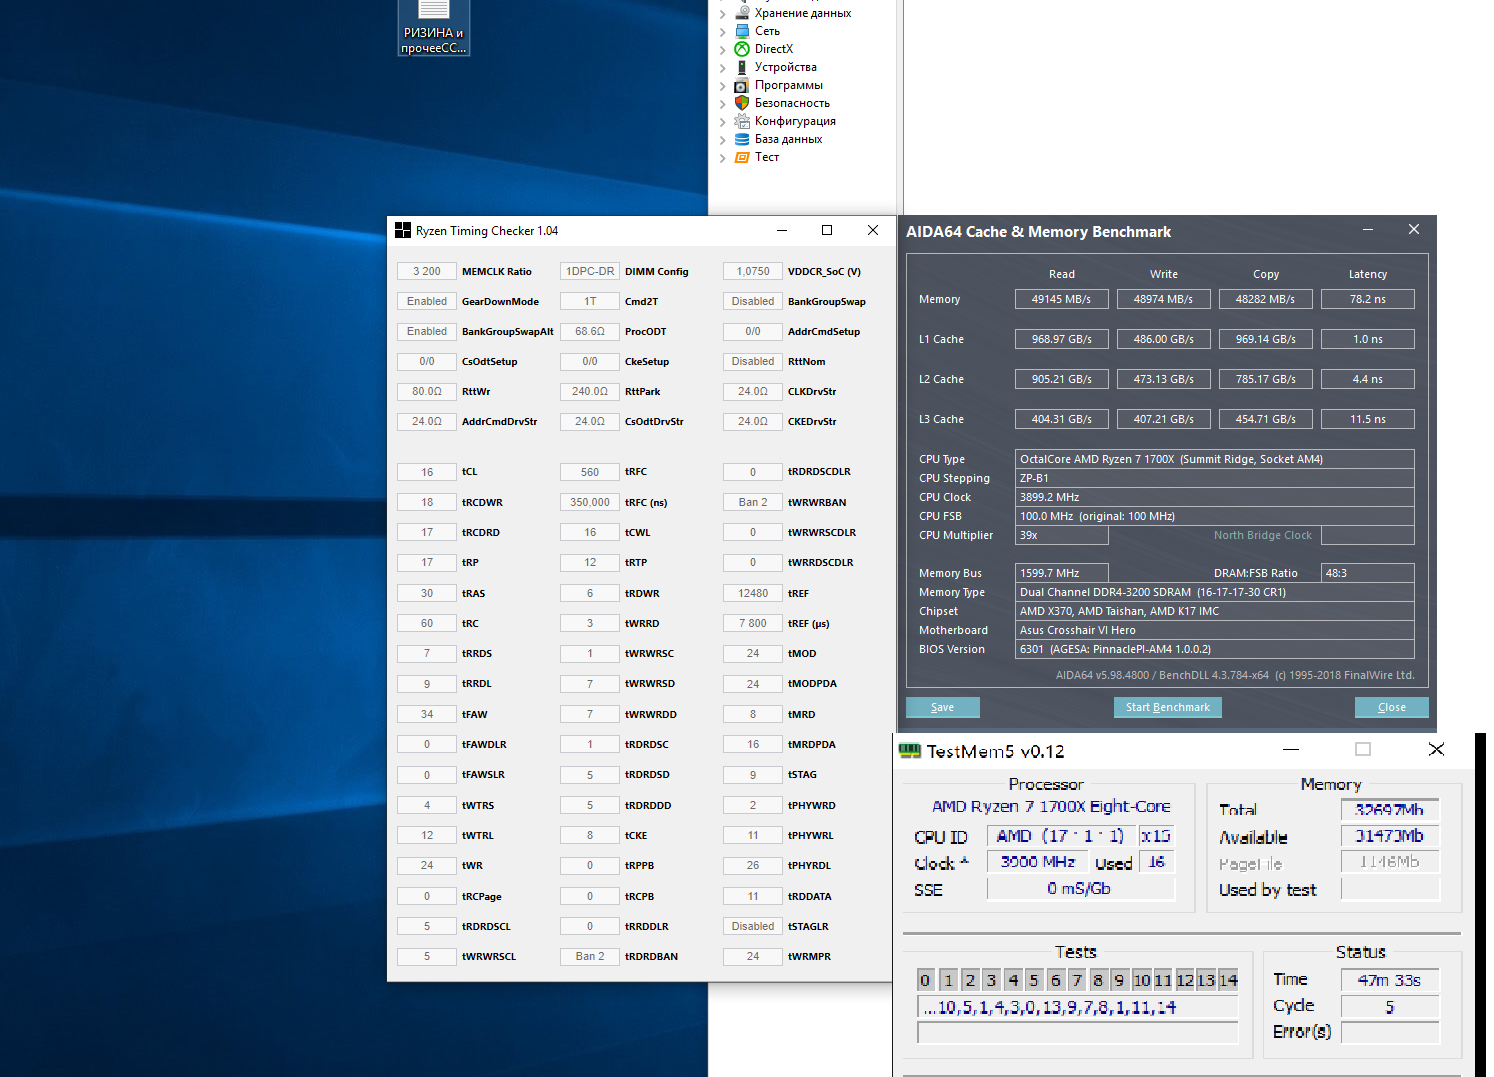Click the tCL value field
The height and width of the screenshot is (1077, 1494).
point(427,472)
